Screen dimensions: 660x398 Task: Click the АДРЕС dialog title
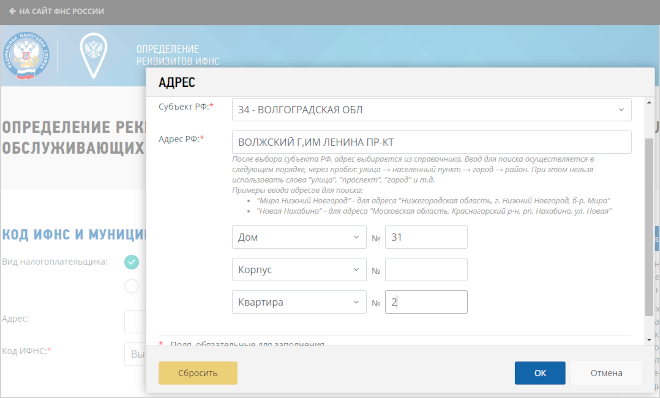click(177, 82)
